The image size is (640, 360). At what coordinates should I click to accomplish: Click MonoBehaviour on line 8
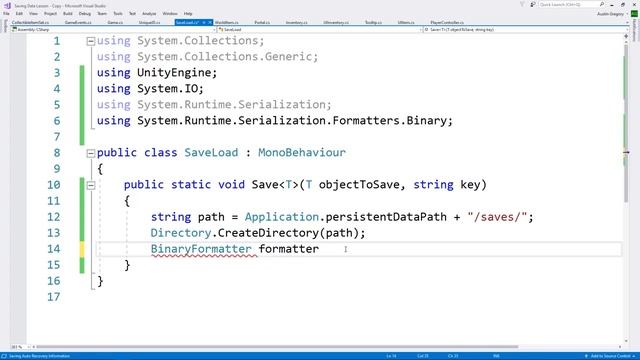[x=302, y=153]
